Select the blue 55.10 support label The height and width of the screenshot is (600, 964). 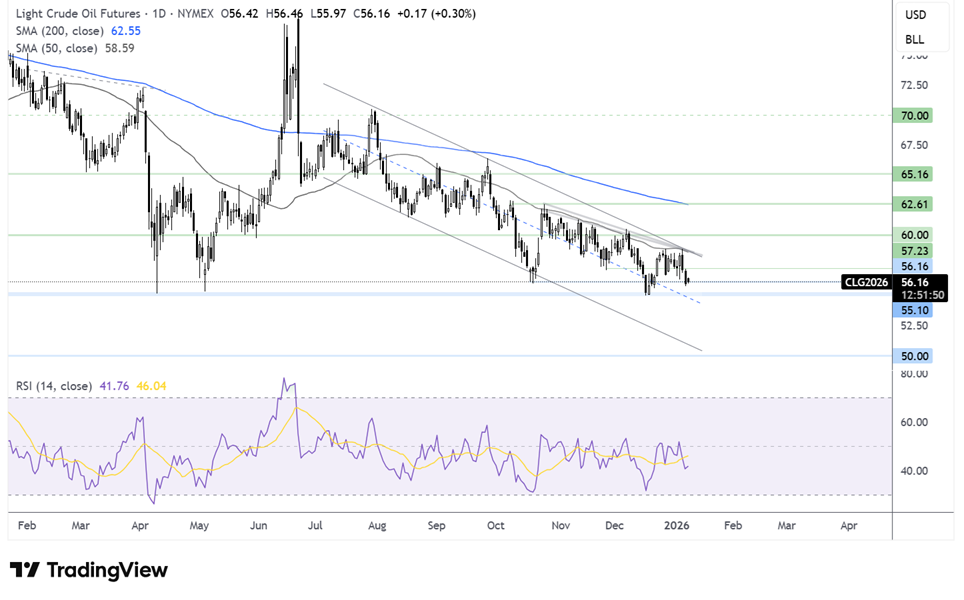point(916,311)
